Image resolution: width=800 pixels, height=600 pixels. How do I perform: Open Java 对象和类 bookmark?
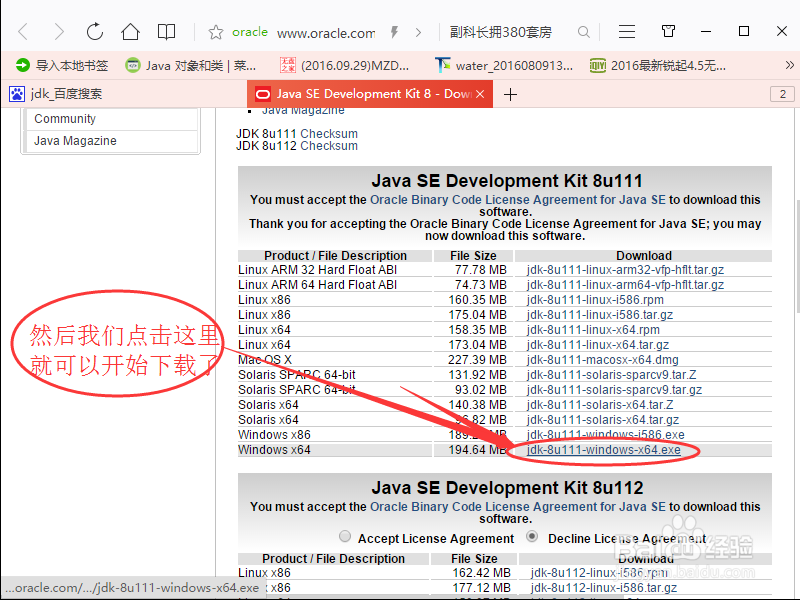(191, 65)
